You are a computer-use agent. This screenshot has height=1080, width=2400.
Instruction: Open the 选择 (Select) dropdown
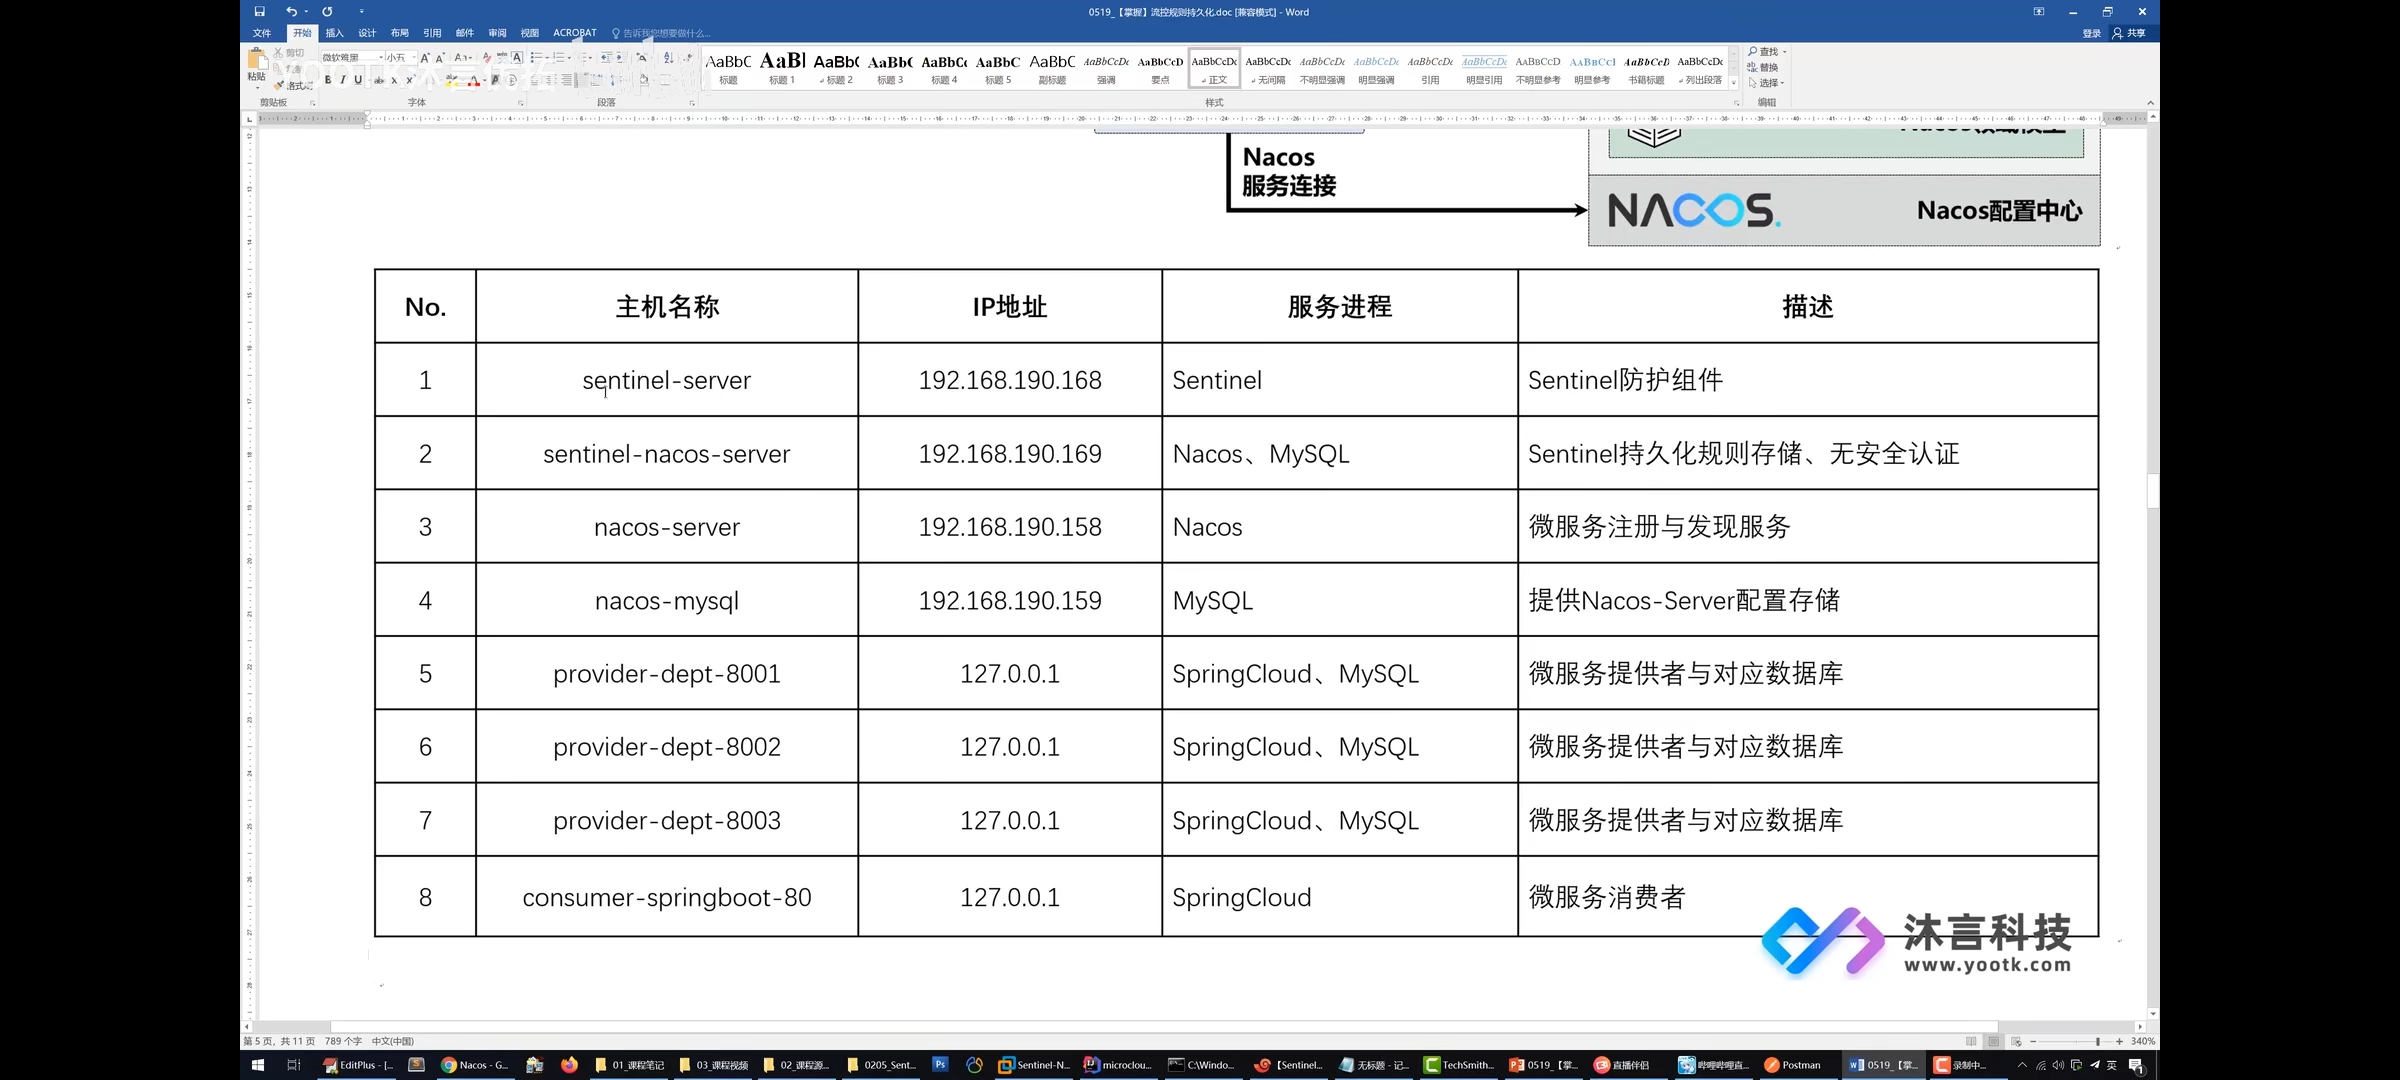[1767, 82]
